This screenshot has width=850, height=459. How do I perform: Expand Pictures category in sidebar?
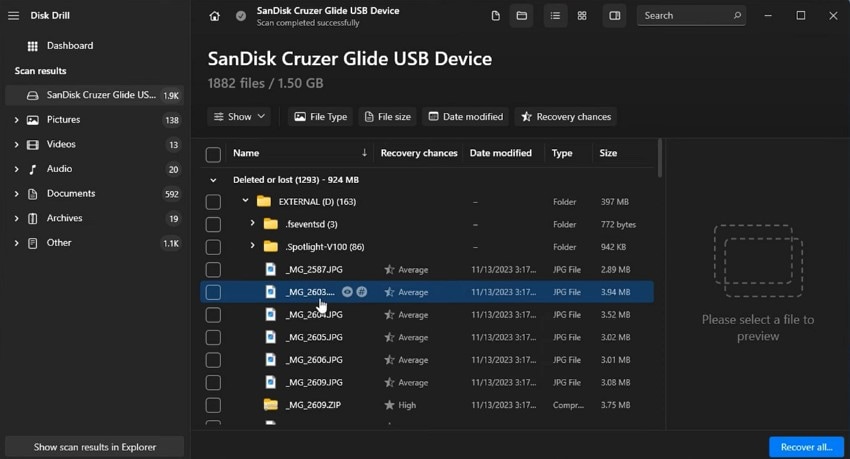16,120
